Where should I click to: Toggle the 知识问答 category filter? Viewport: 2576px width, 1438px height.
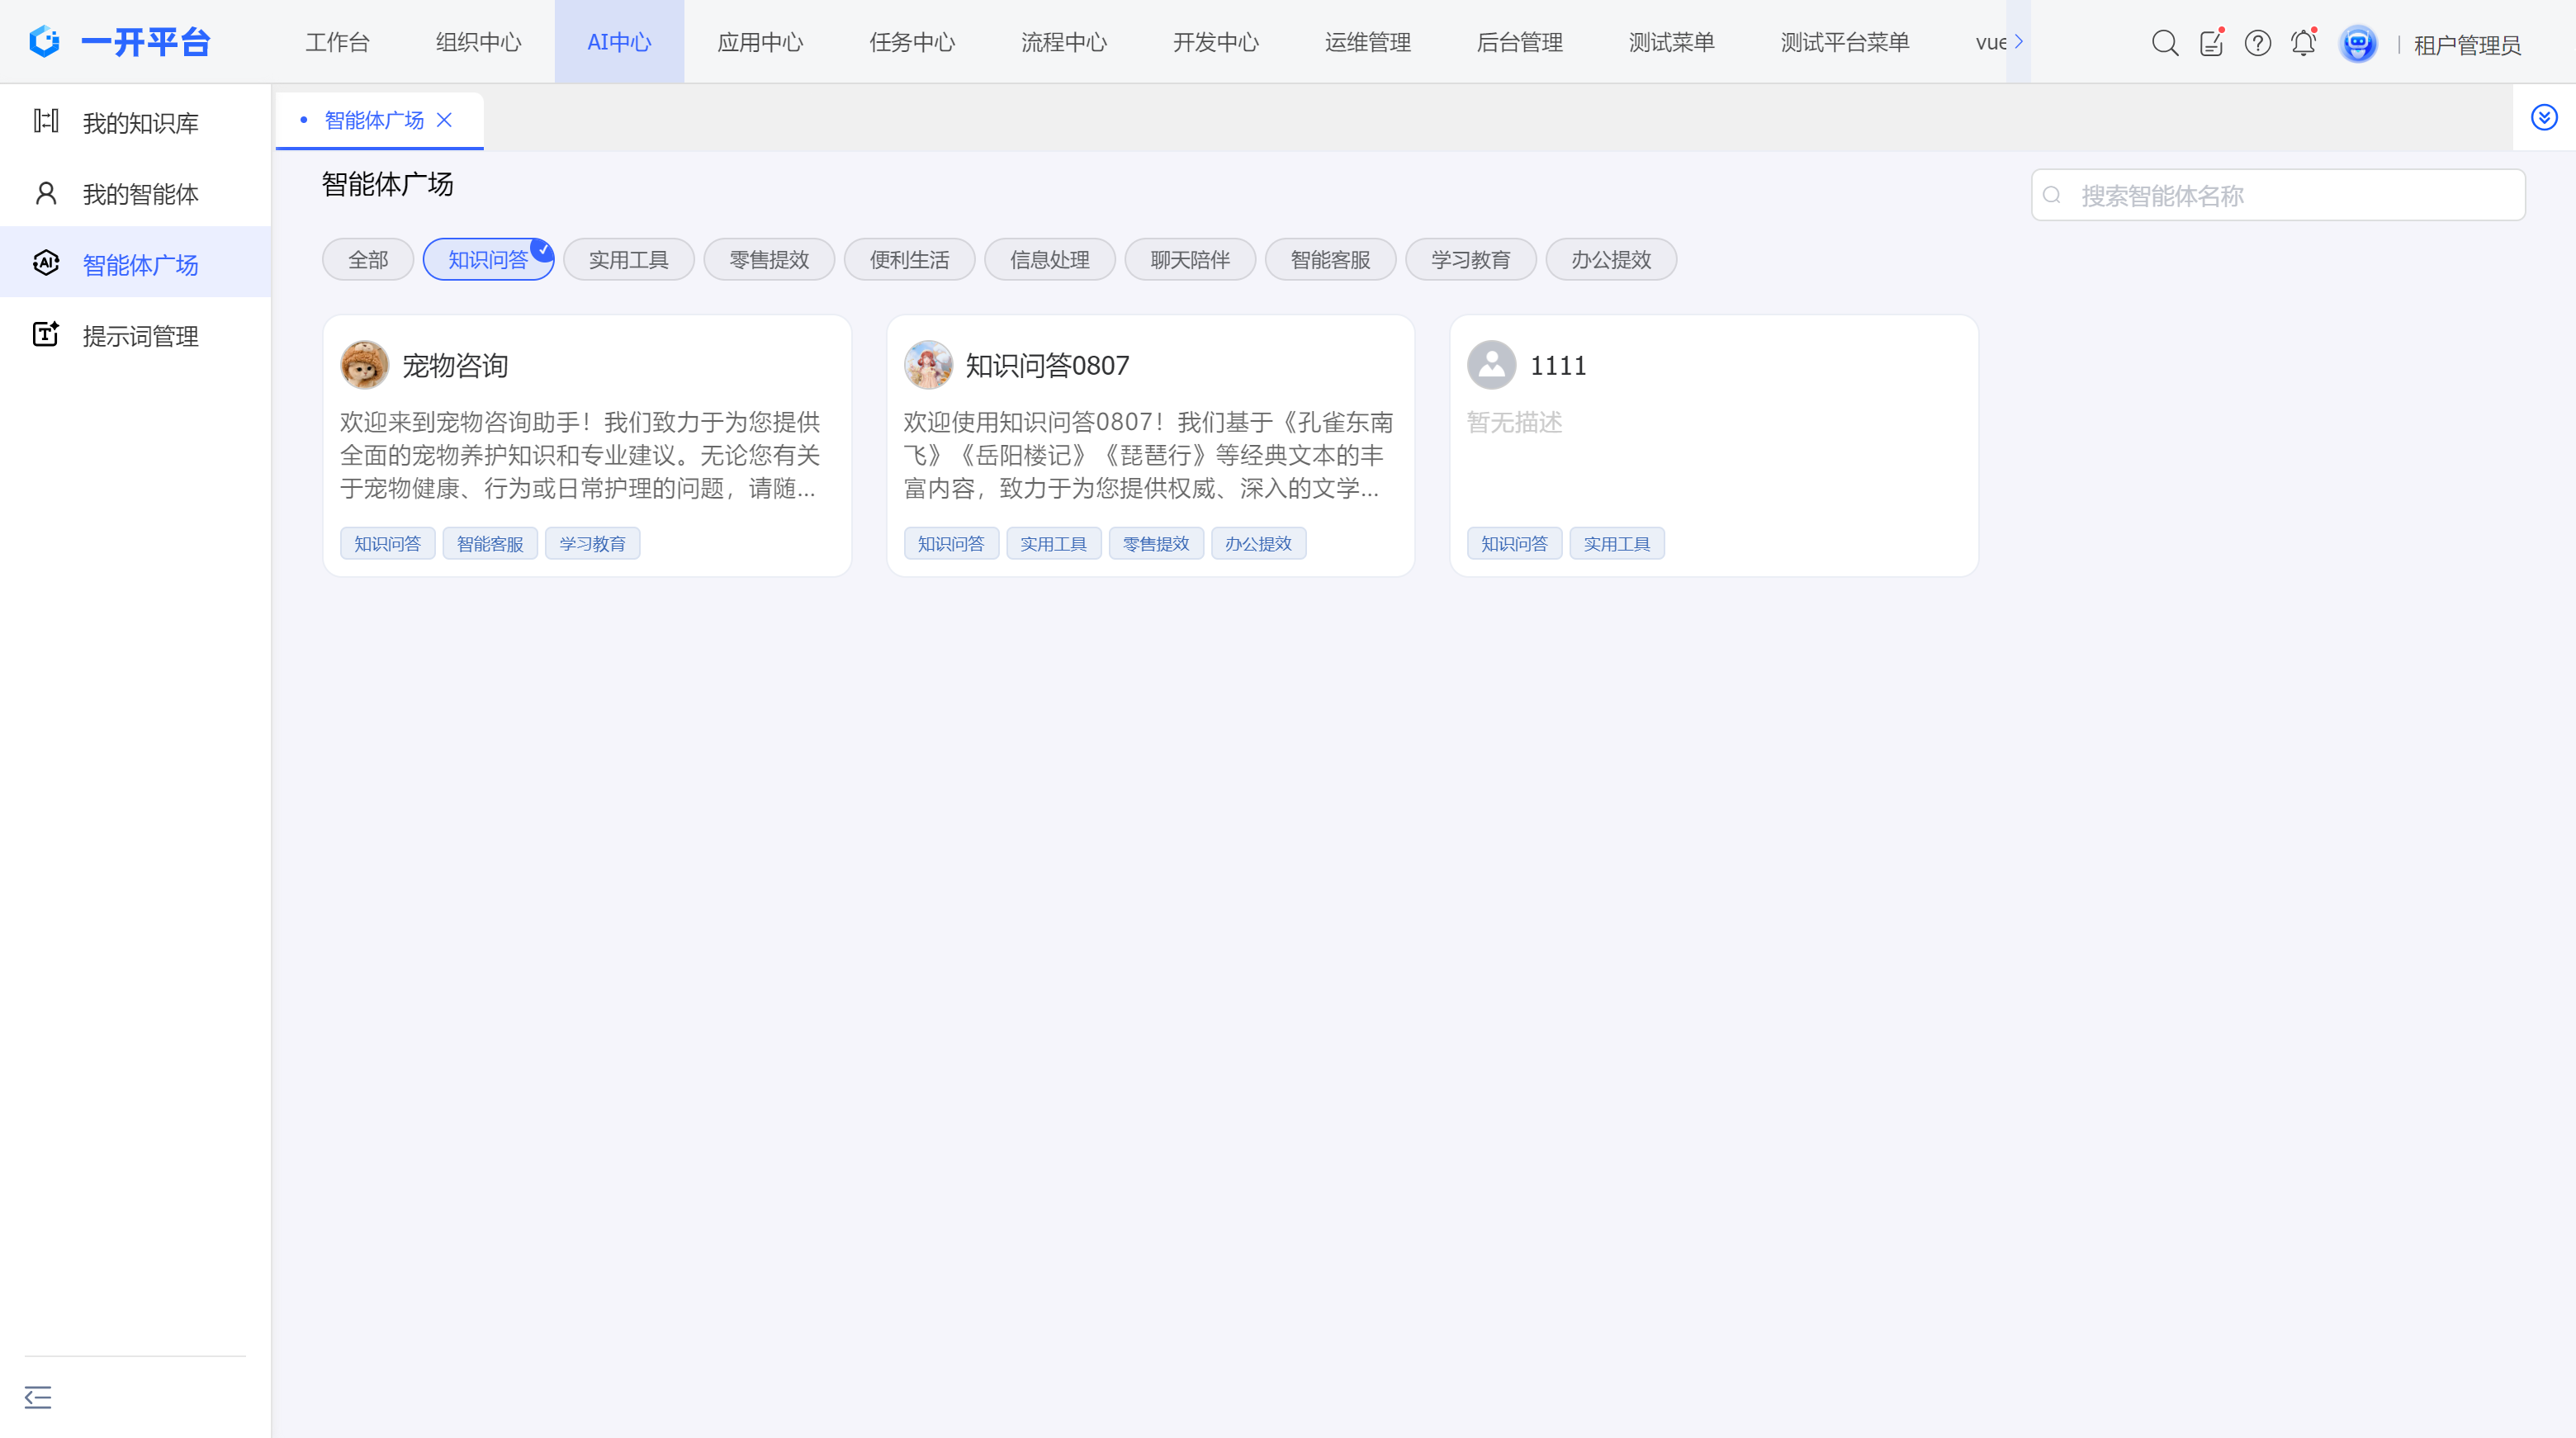(488, 260)
